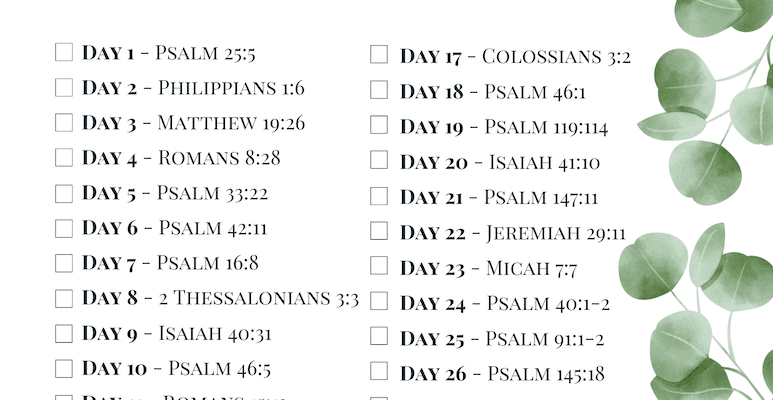Select the "Psalm 16:8" verse label
Viewport: 773px width, 400px height.
pos(208,263)
